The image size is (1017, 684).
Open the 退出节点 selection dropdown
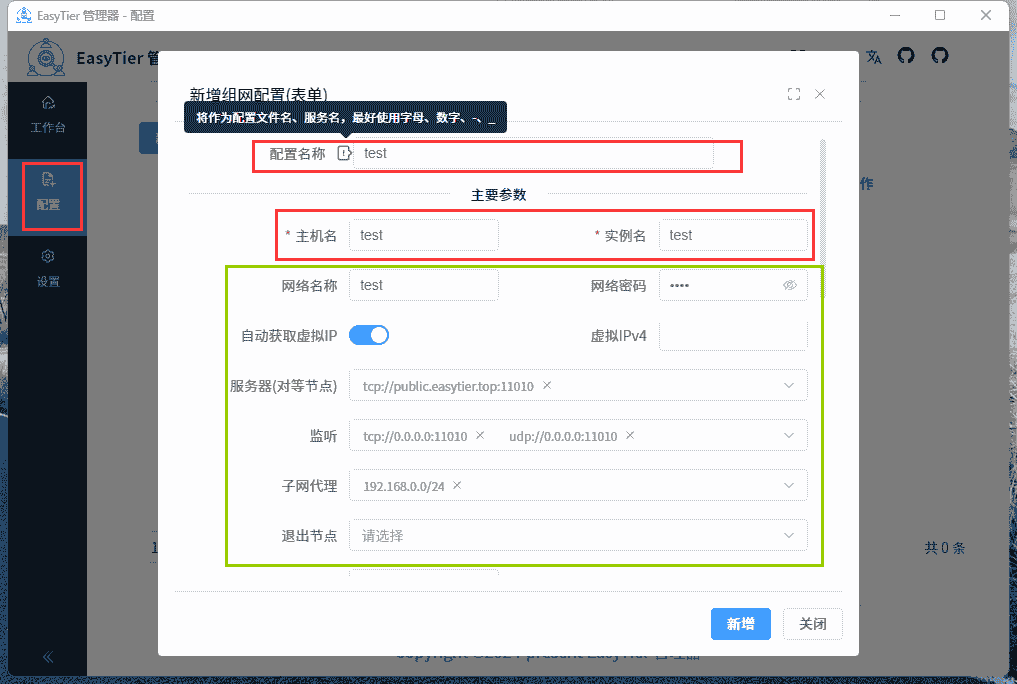[790, 535]
